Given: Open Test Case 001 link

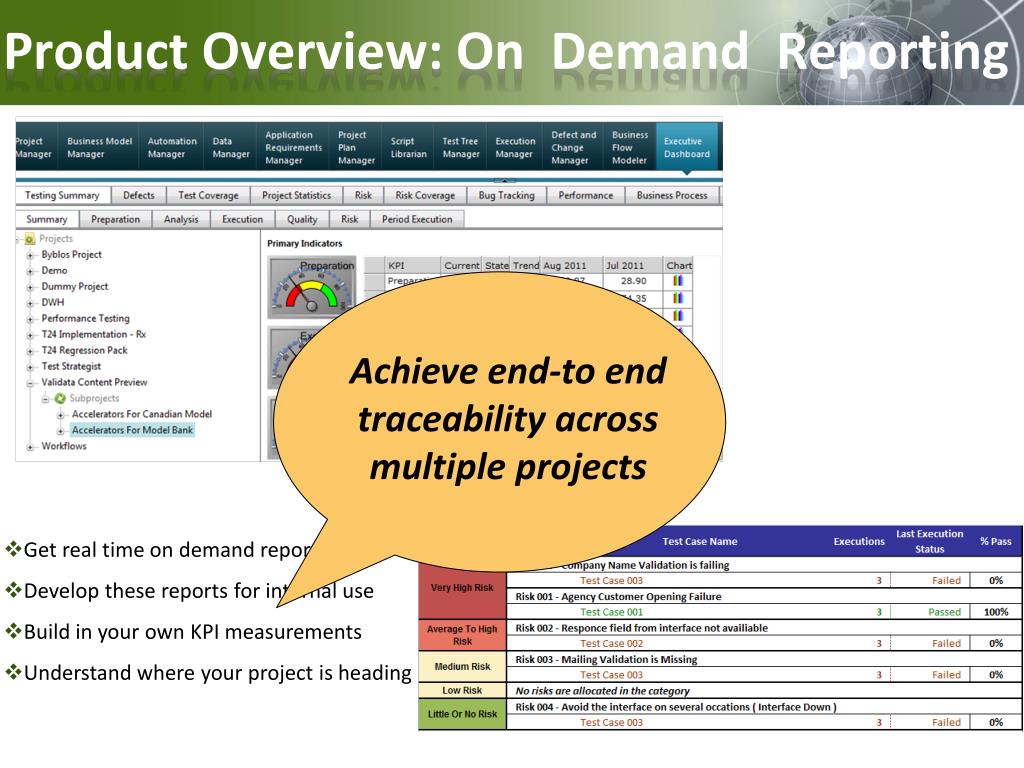Looking at the screenshot, I should [611, 612].
